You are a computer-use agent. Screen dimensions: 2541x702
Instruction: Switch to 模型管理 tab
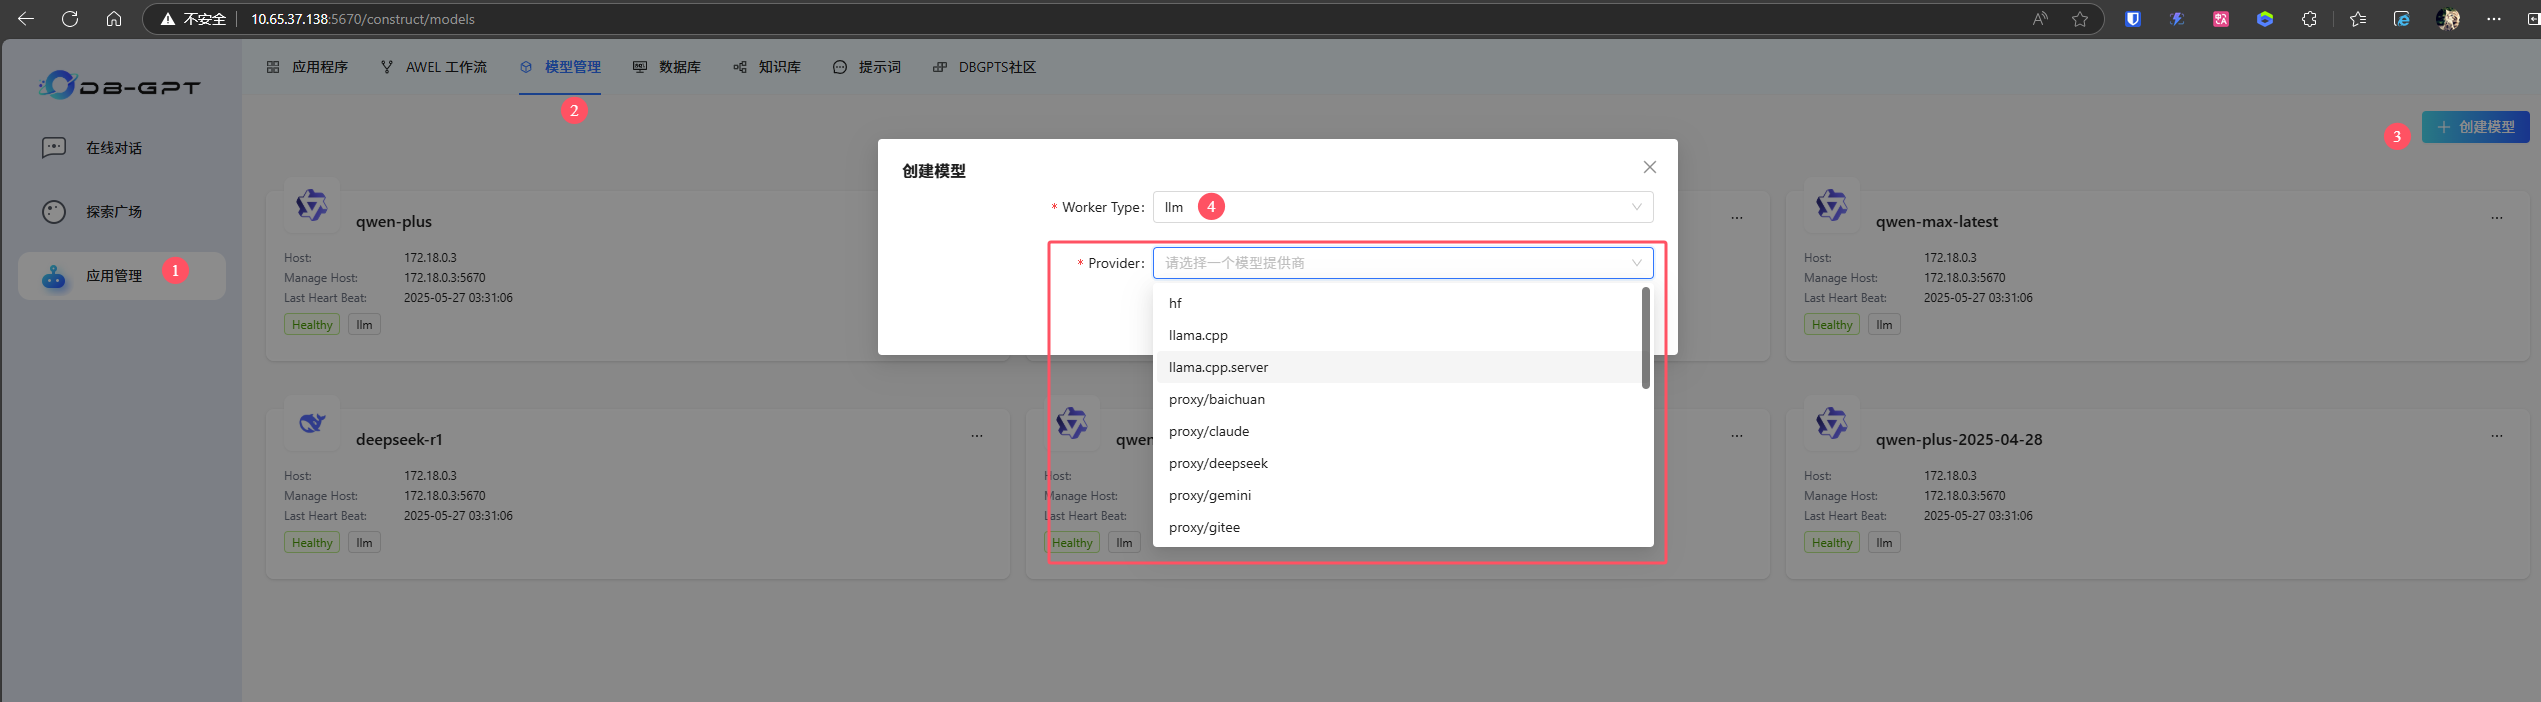coord(560,67)
